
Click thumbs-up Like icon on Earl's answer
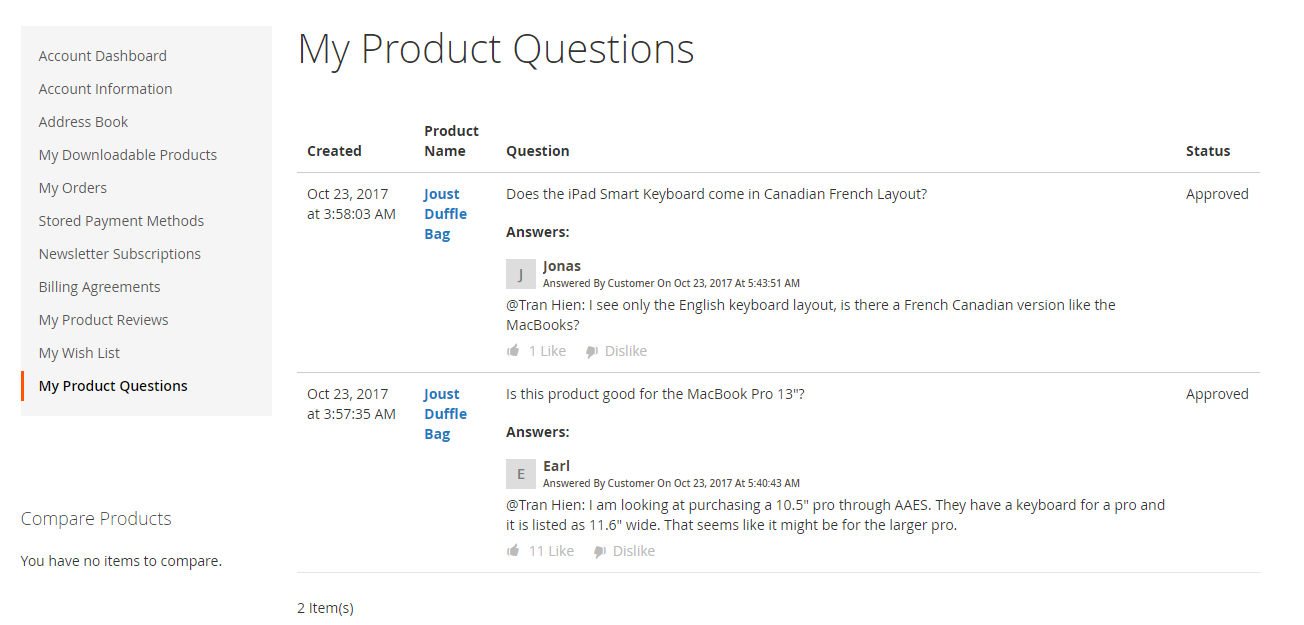click(513, 551)
